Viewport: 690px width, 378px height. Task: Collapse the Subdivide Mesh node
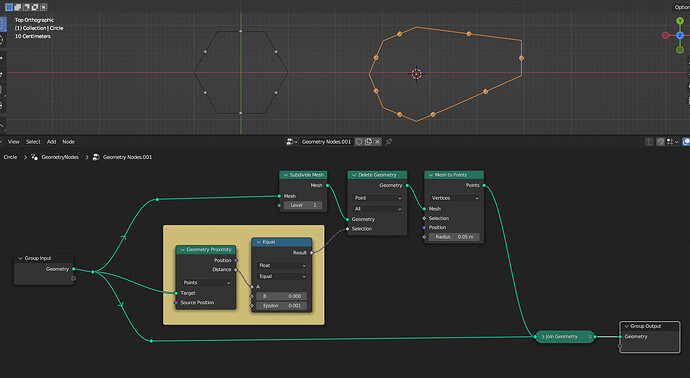point(286,175)
